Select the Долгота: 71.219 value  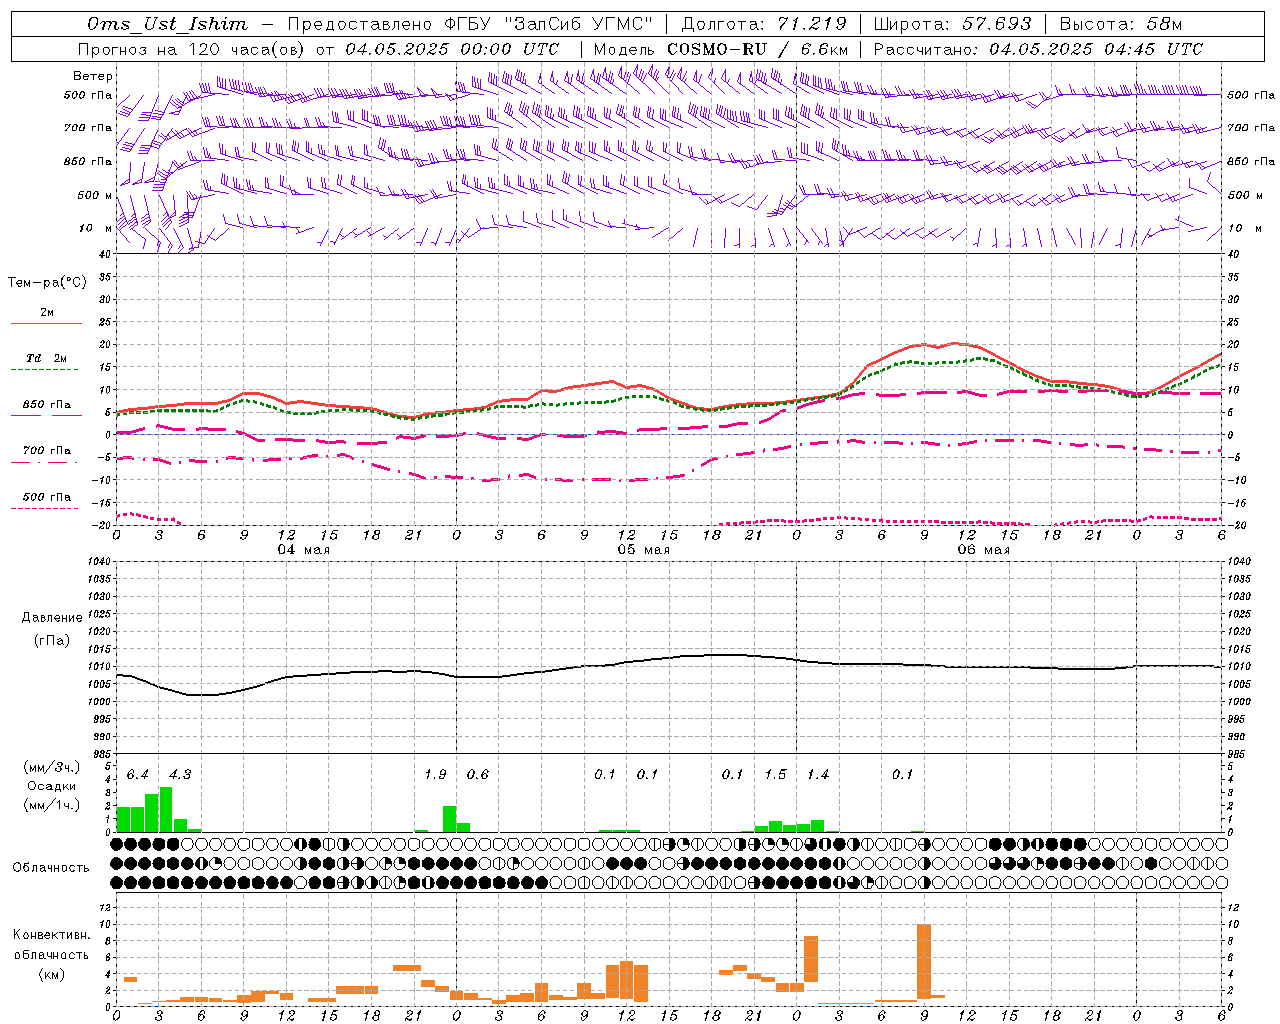click(x=764, y=24)
